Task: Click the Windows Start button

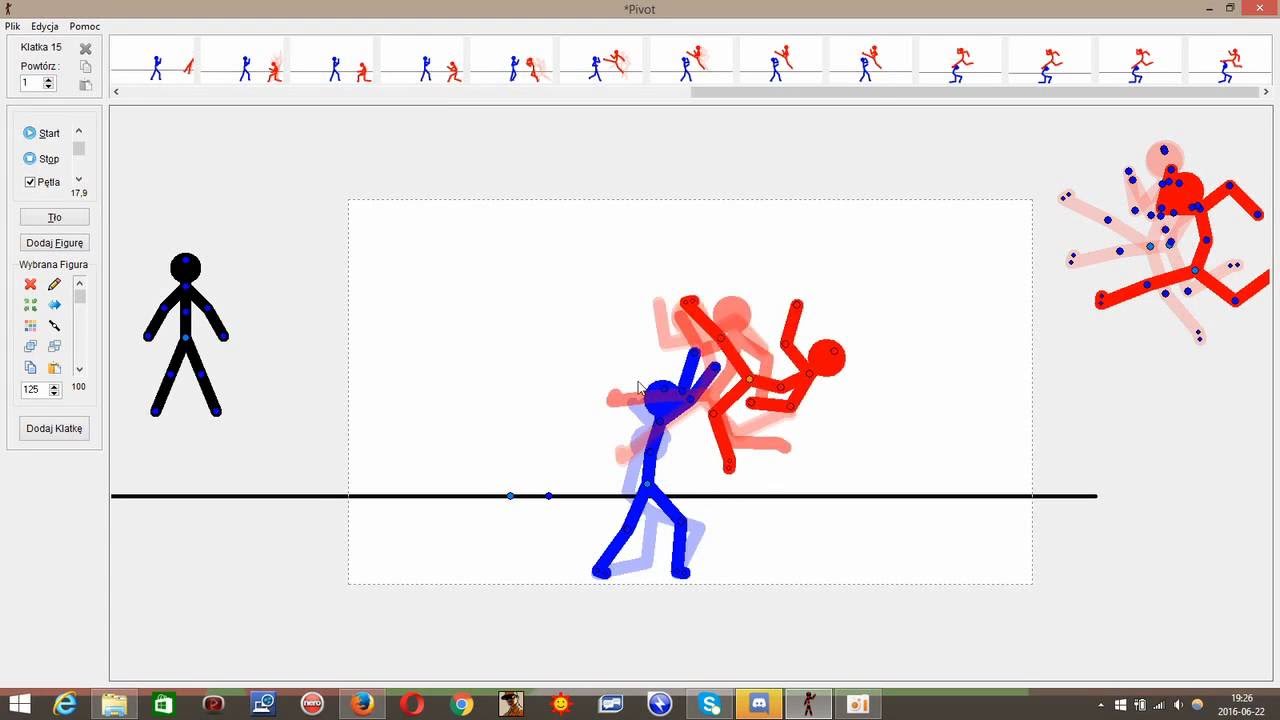Action: (x=18, y=704)
